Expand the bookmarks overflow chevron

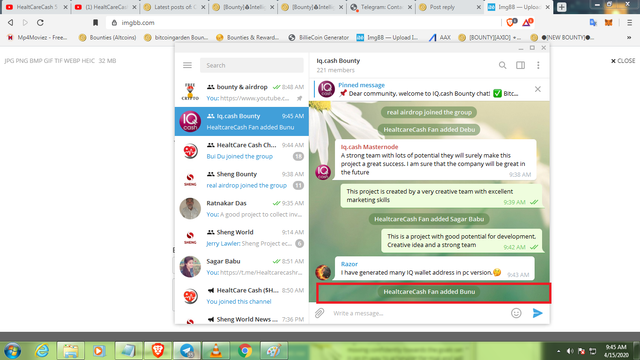pyautogui.click(x=629, y=38)
